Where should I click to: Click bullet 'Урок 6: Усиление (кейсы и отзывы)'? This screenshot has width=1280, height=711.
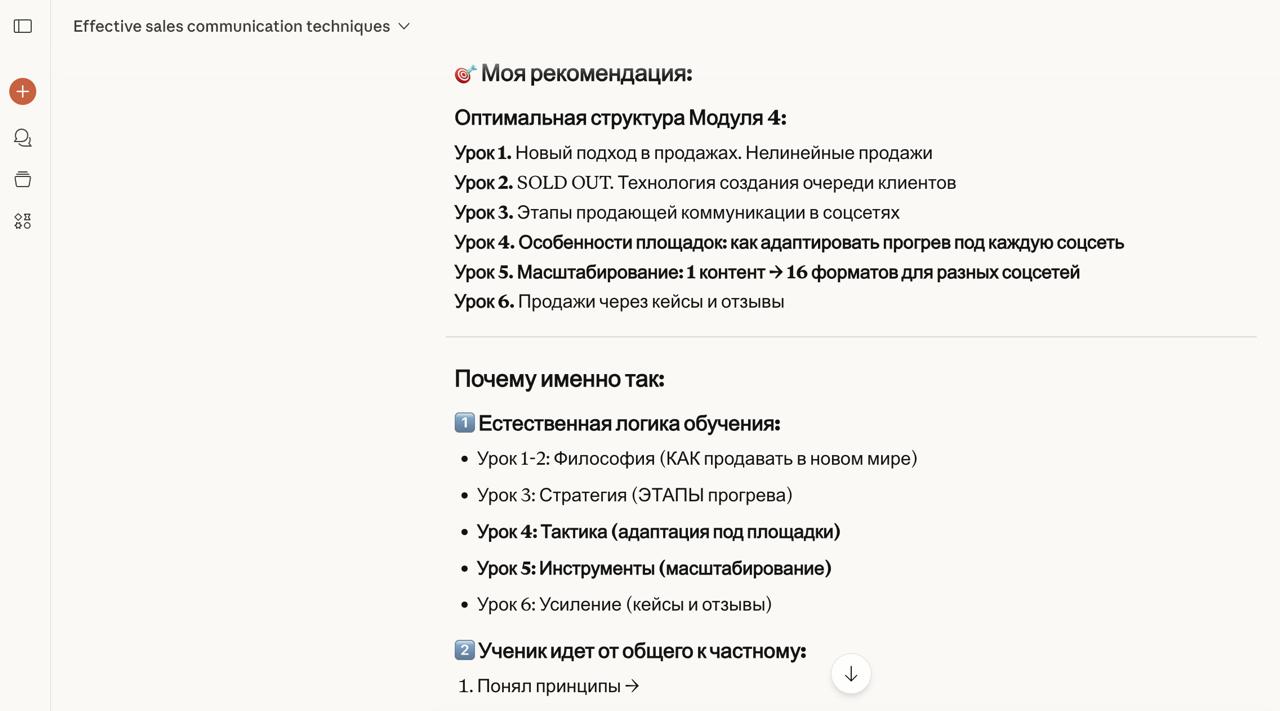click(x=624, y=604)
